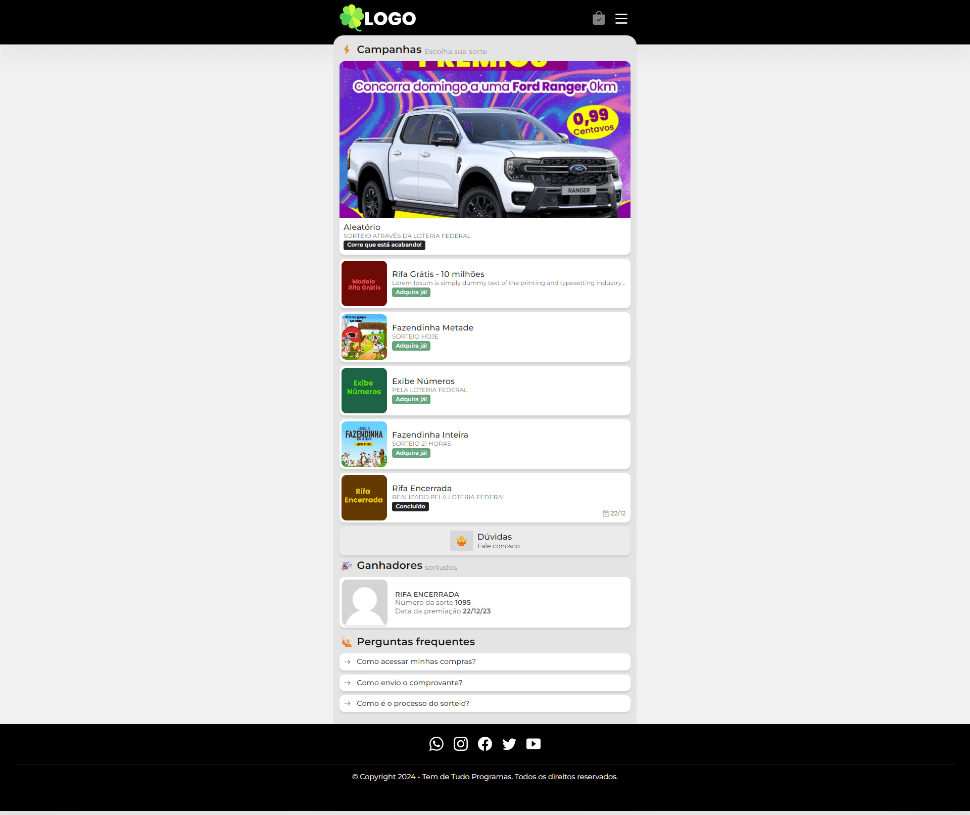The width and height of the screenshot is (970, 815).
Task: Click the clover LOGO in the header
Action: click(x=378, y=18)
